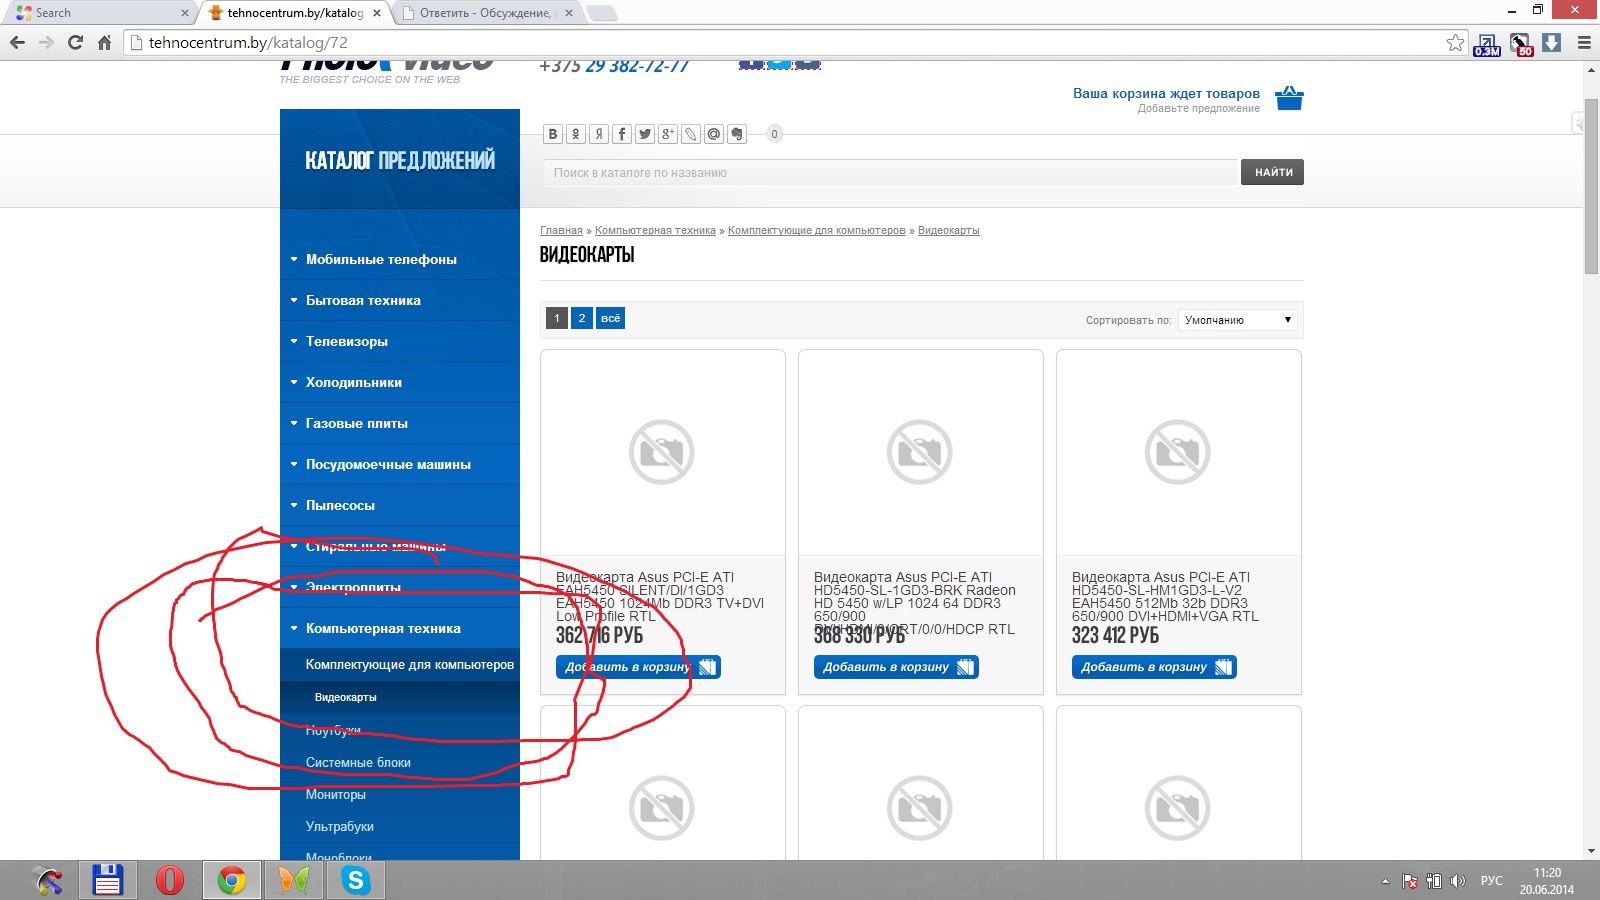Open Комплектующие для компьютеров breadcrumb link
Image resolution: width=1600 pixels, height=900 pixels.
(816, 230)
